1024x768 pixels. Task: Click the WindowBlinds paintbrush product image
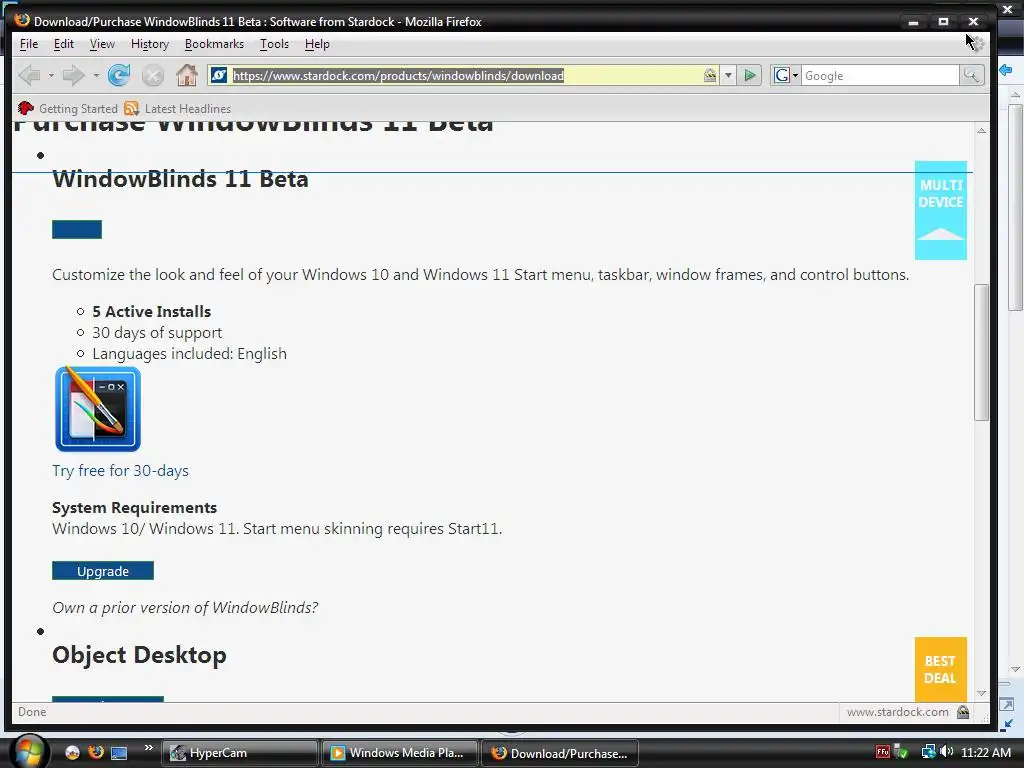click(98, 409)
